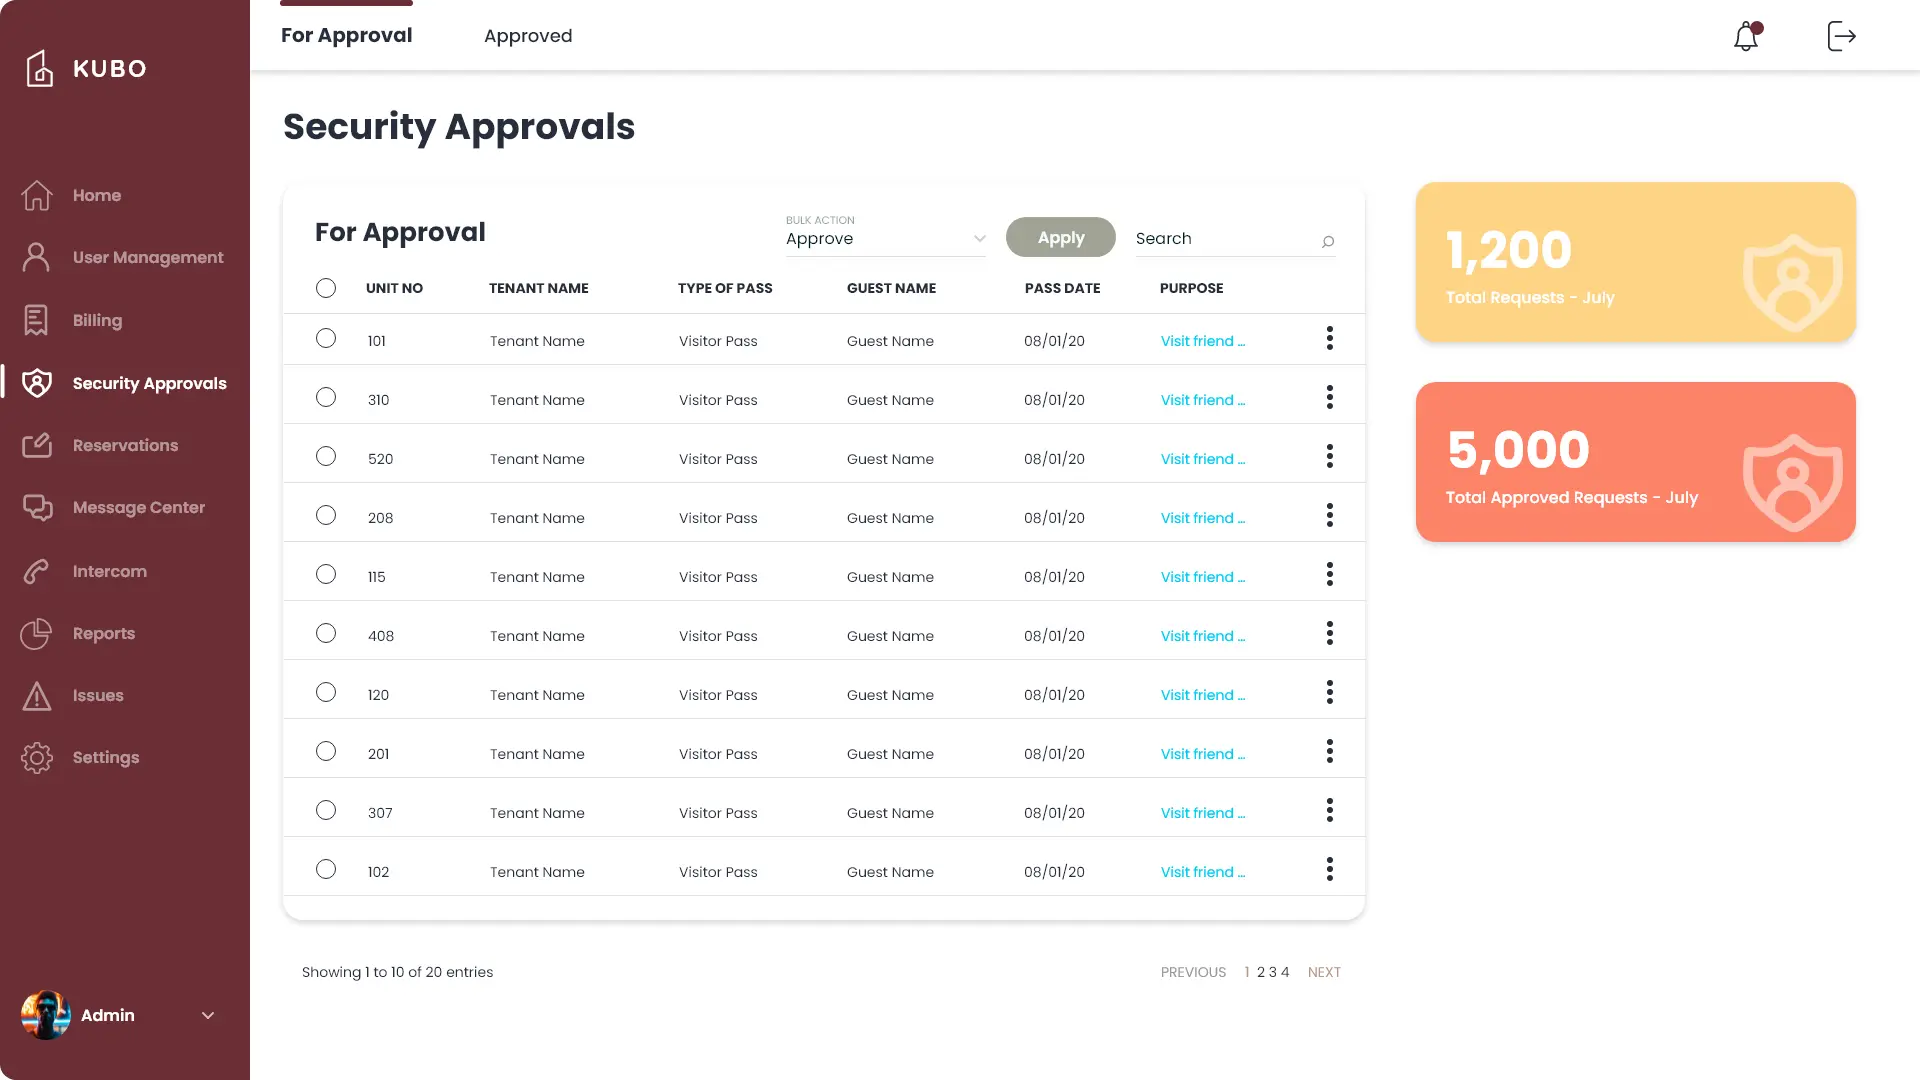1920x1080 pixels.
Task: Switch to the Approved tab
Action: pyautogui.click(x=528, y=36)
